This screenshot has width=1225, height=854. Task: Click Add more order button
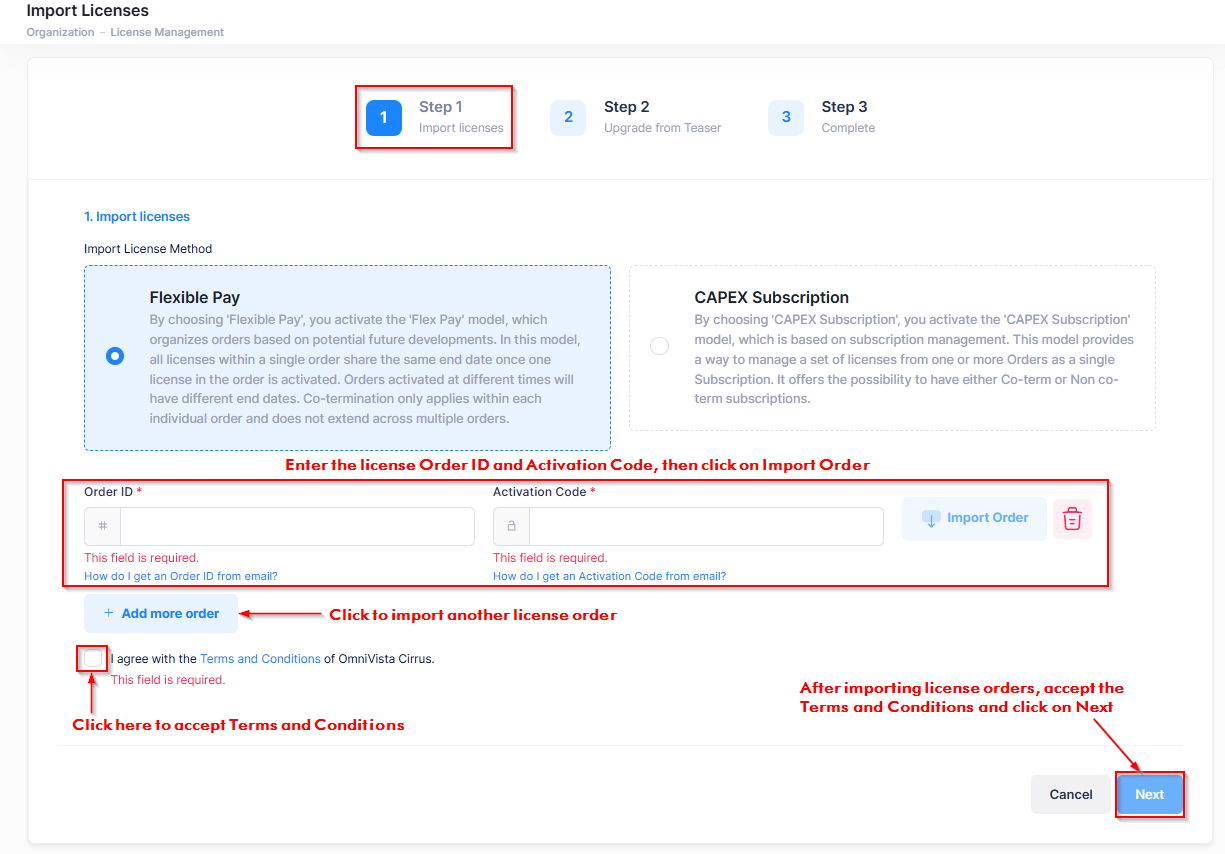click(161, 614)
